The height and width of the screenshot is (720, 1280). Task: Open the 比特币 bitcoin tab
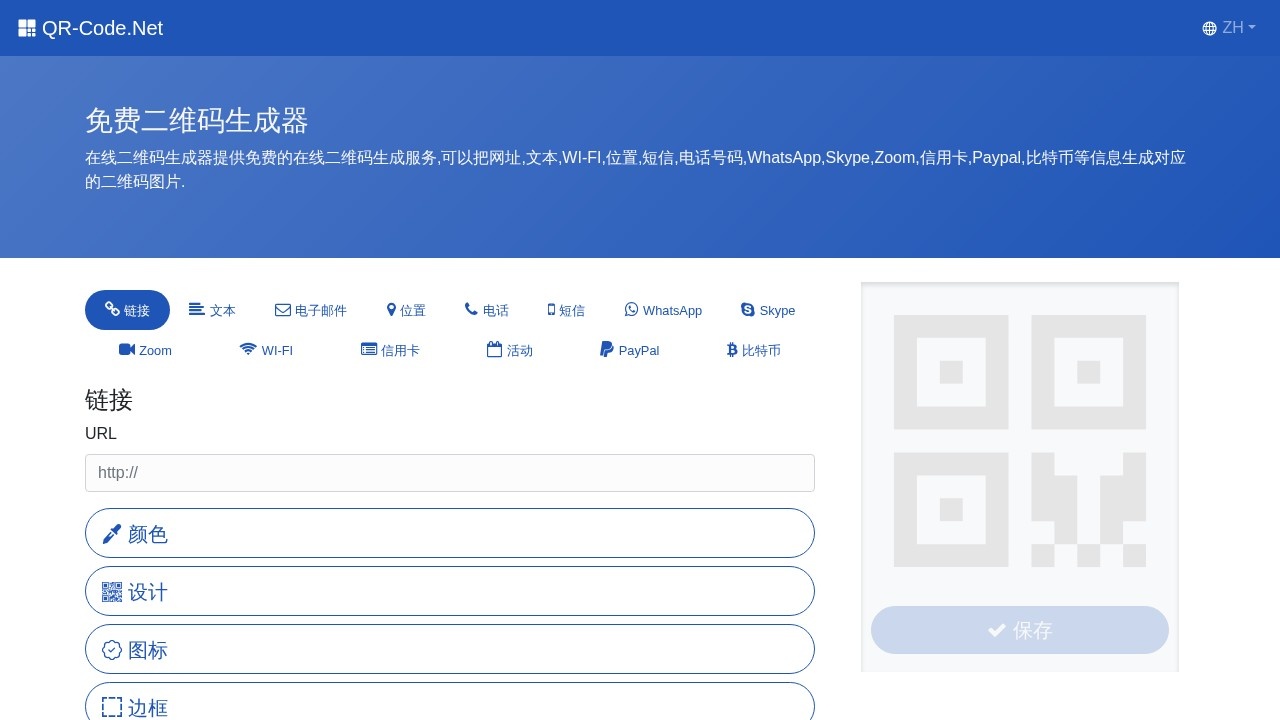[754, 350]
